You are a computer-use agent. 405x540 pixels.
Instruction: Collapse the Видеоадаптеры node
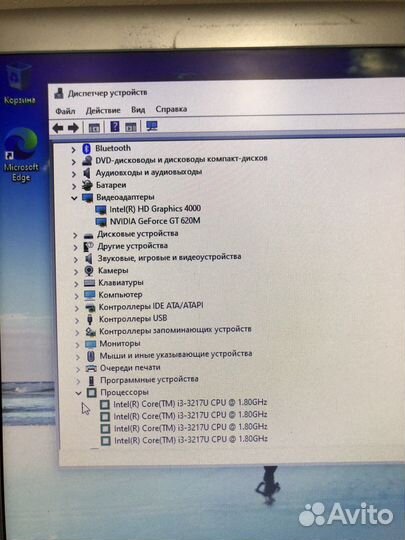[74, 198]
